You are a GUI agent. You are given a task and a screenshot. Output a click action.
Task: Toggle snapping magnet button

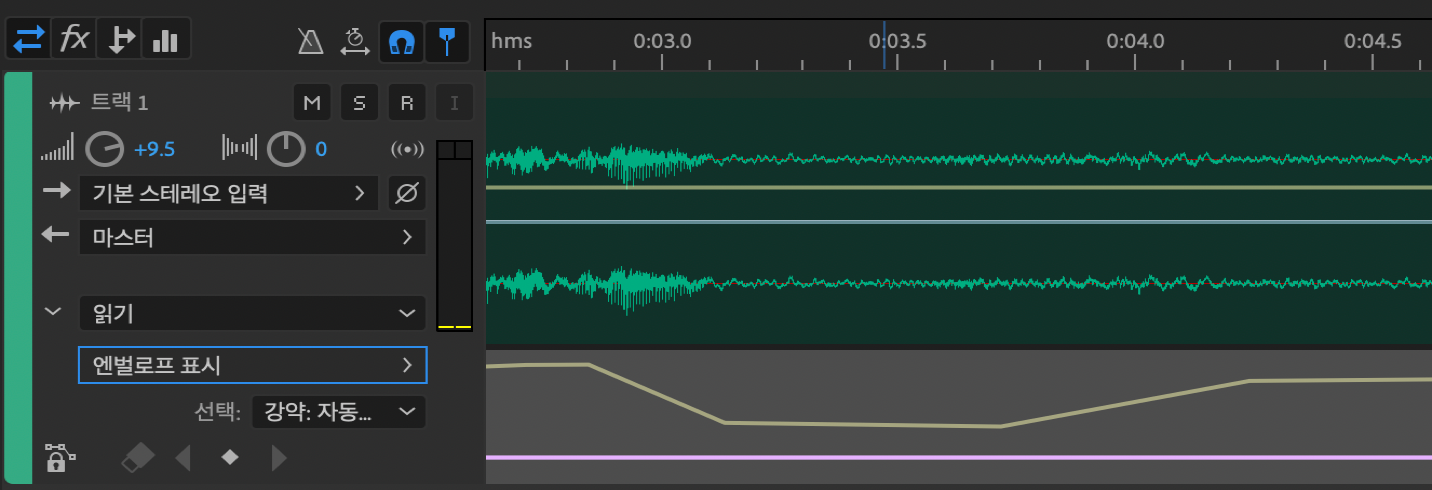coord(401,41)
